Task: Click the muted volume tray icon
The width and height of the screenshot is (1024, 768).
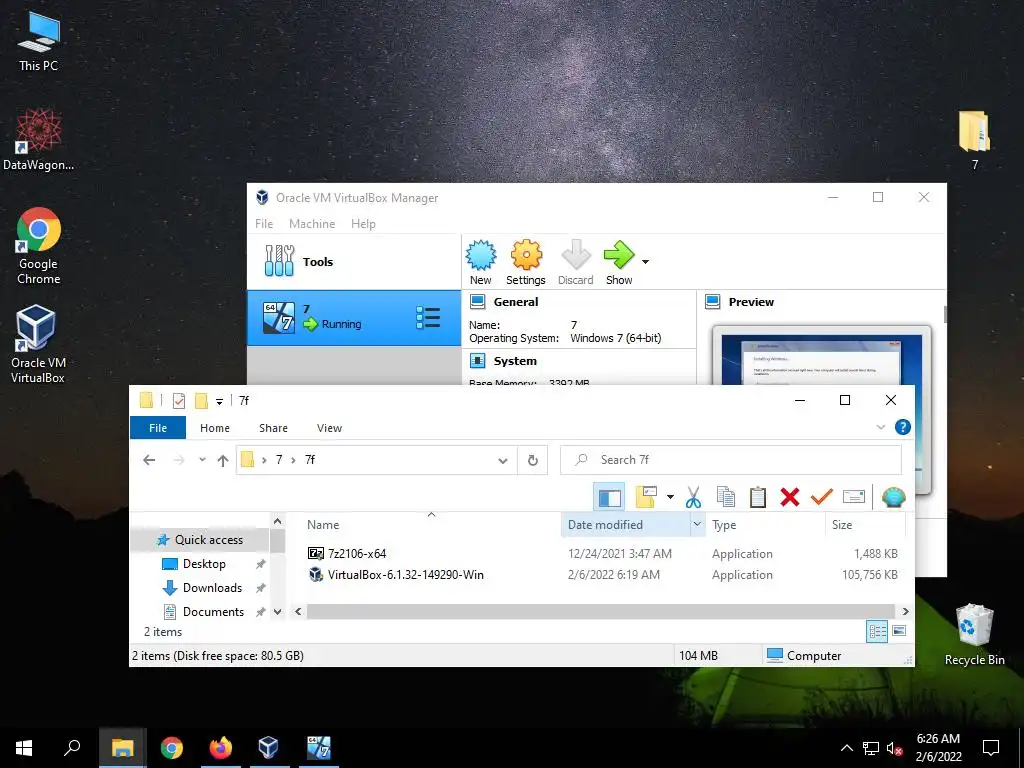Action: click(x=894, y=748)
